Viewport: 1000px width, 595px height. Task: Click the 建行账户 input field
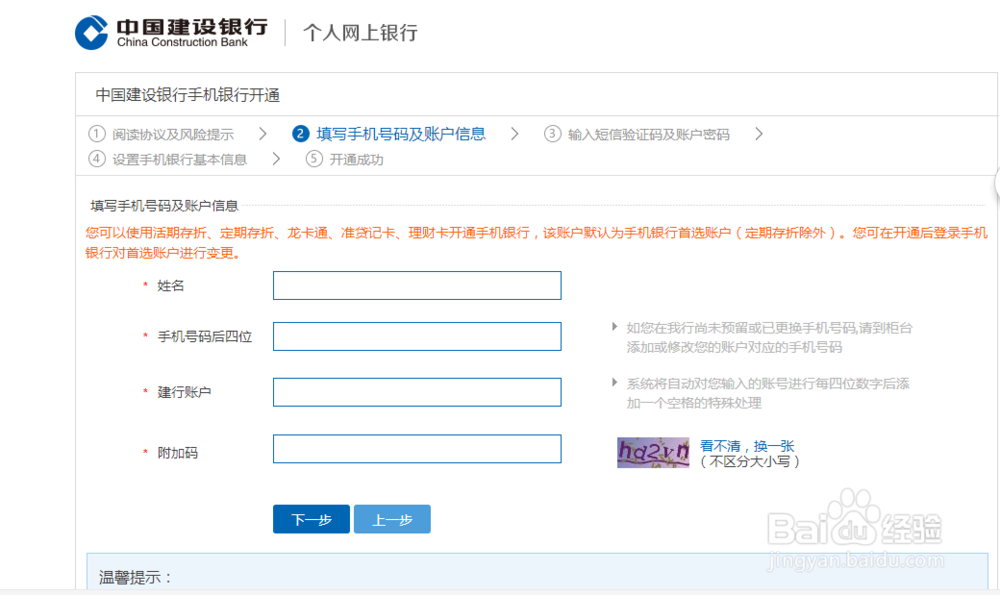(417, 392)
